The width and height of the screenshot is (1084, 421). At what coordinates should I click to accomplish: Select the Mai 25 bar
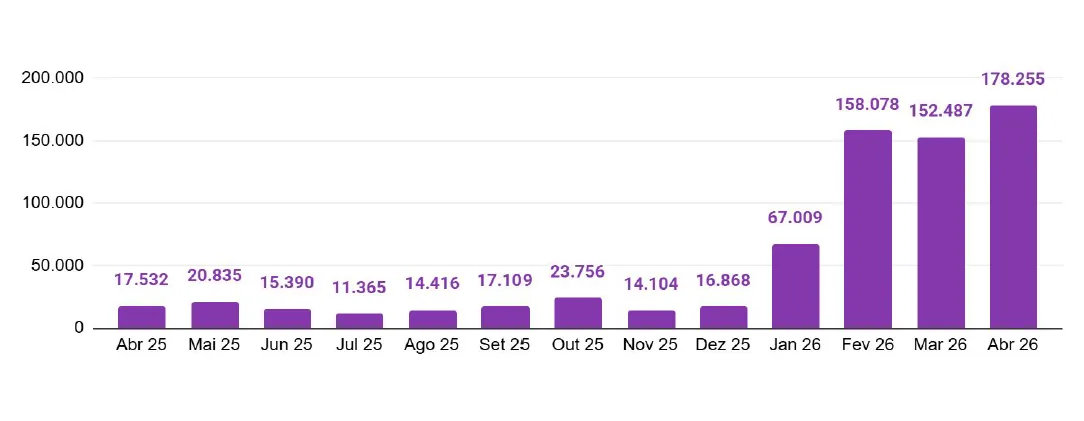click(215, 315)
